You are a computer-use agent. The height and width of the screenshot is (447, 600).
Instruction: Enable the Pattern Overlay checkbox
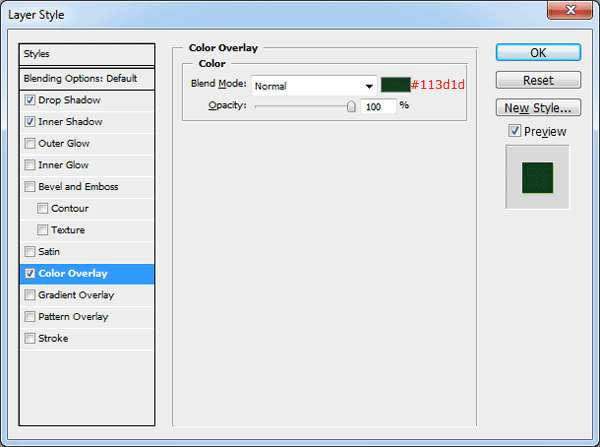click(x=30, y=317)
